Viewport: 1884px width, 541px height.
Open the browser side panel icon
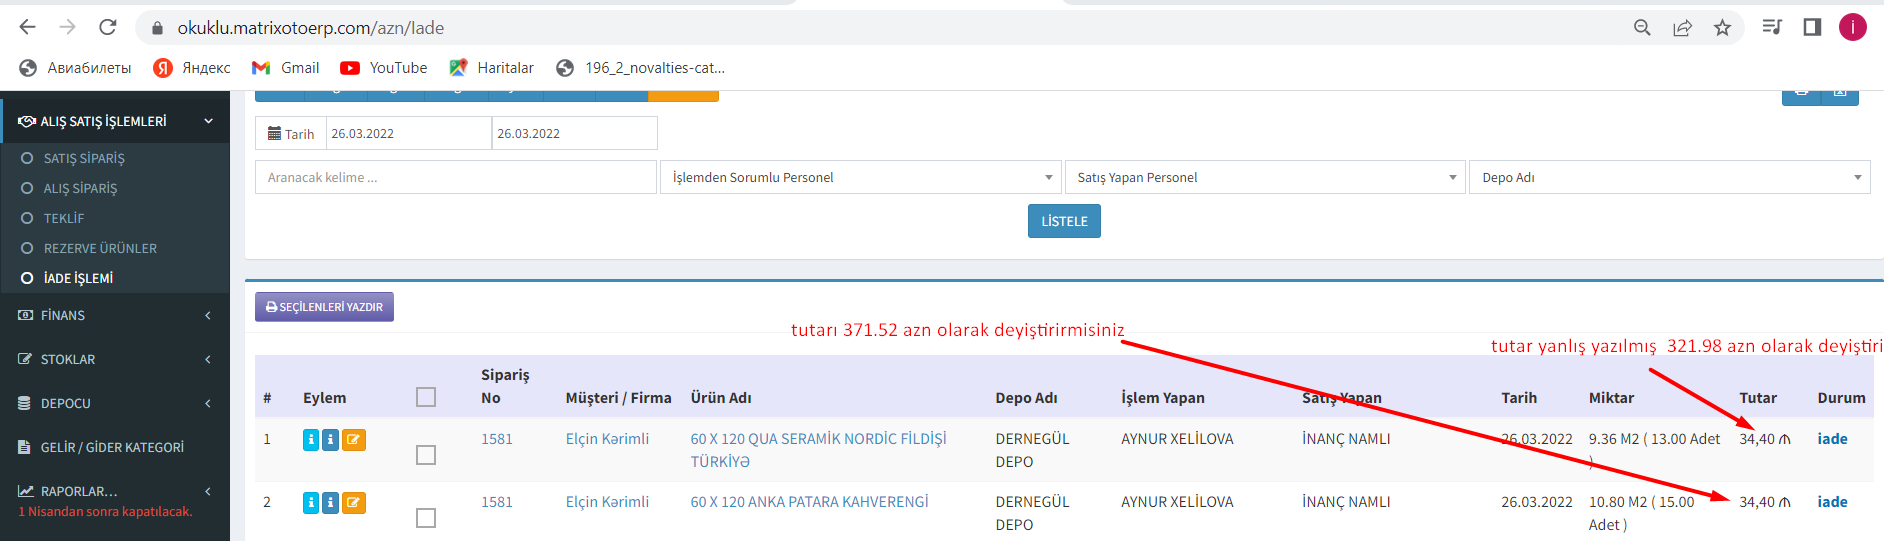1812,28
